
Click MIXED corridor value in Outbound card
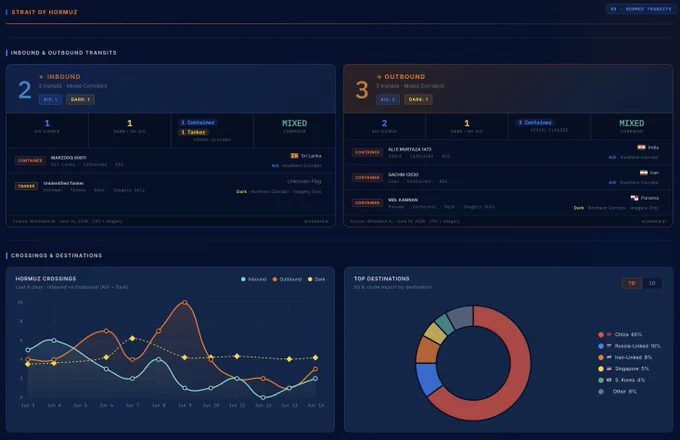631,123
